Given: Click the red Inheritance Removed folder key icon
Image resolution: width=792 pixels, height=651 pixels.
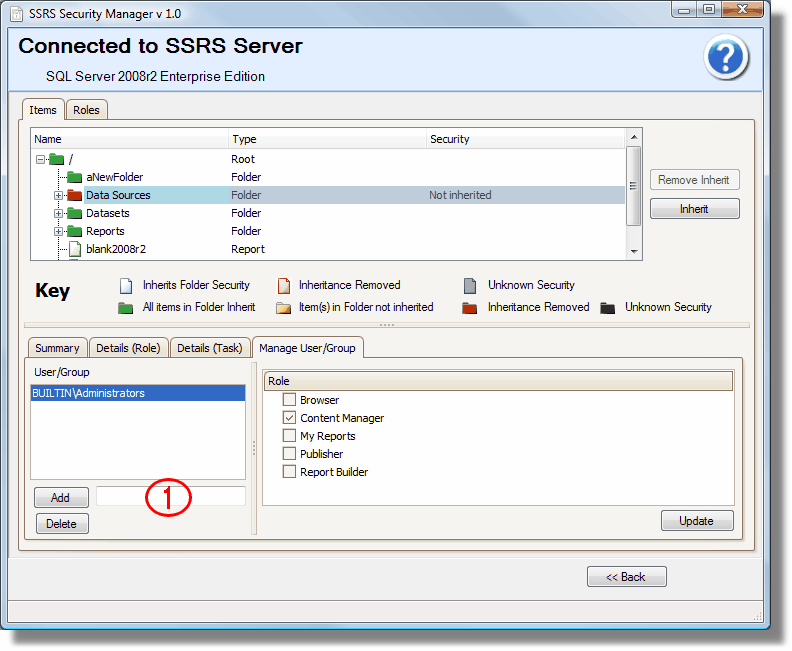Looking at the screenshot, I should (469, 308).
